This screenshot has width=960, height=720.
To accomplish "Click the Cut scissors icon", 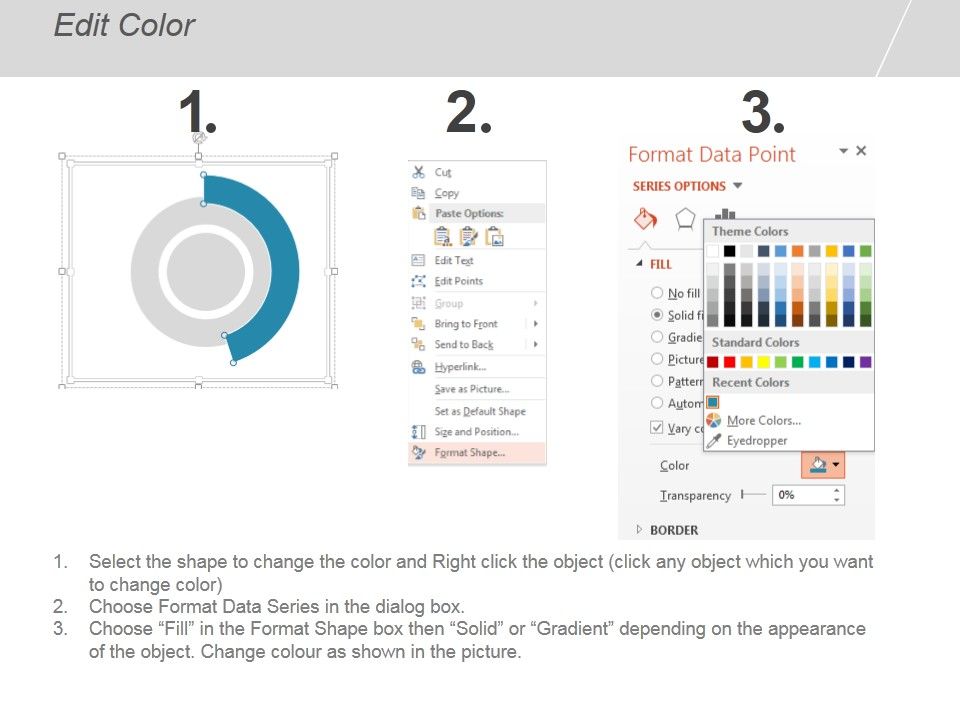I will pyautogui.click(x=418, y=172).
